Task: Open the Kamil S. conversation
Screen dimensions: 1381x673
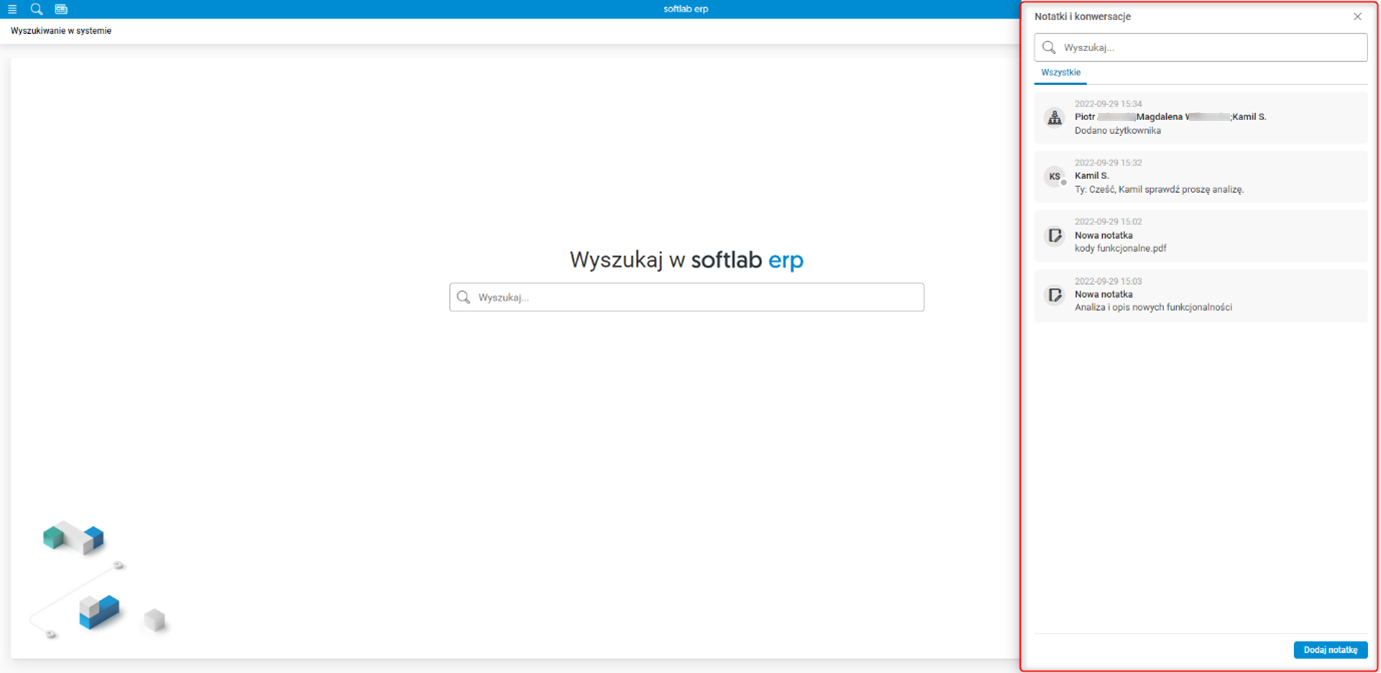Action: (1200, 176)
